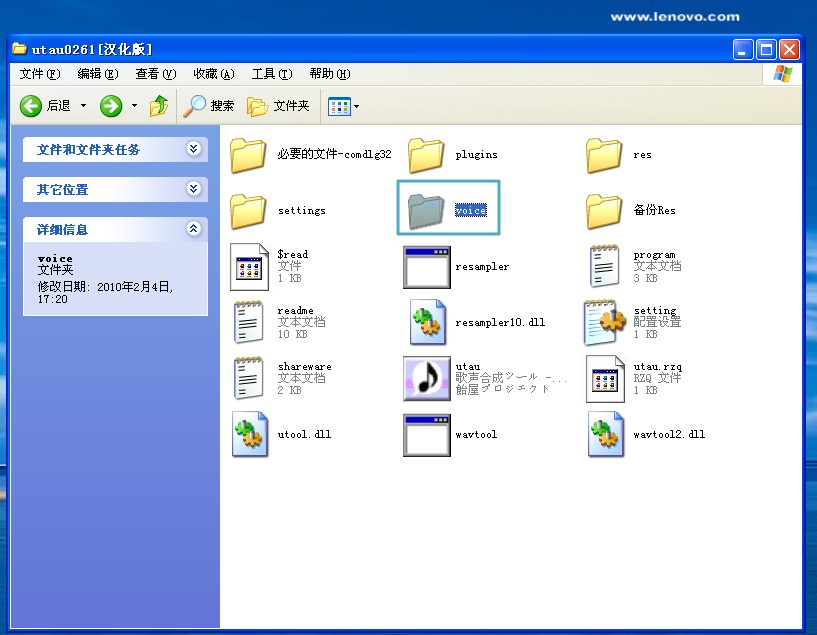
Task: Click the 后退 back button
Action: coord(45,106)
